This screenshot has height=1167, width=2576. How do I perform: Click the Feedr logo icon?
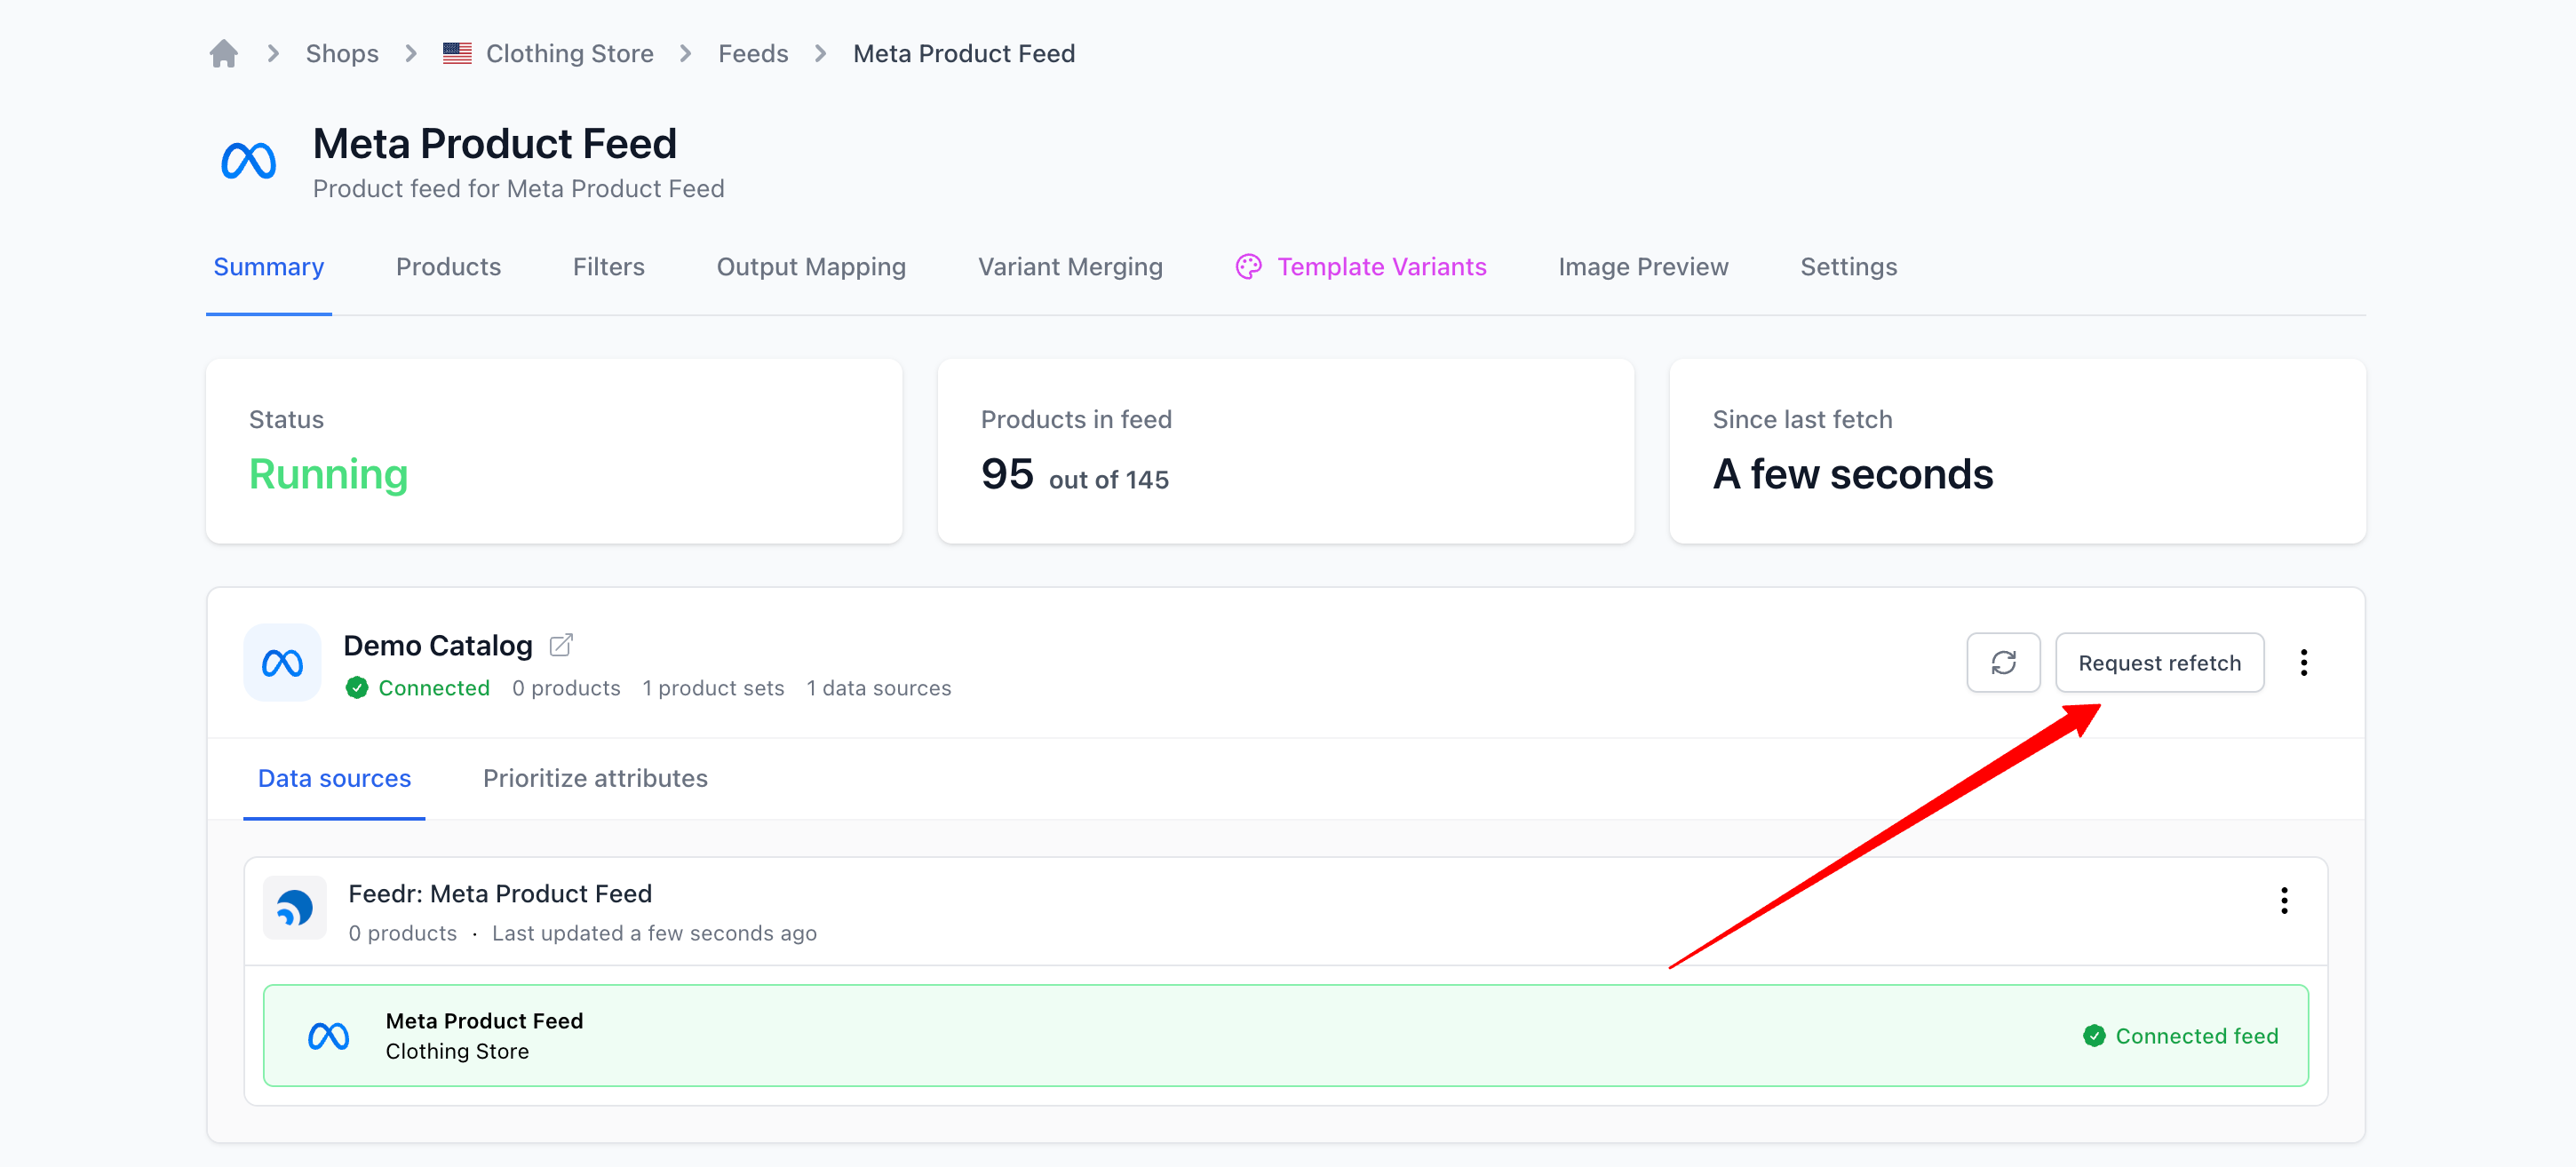click(x=294, y=908)
